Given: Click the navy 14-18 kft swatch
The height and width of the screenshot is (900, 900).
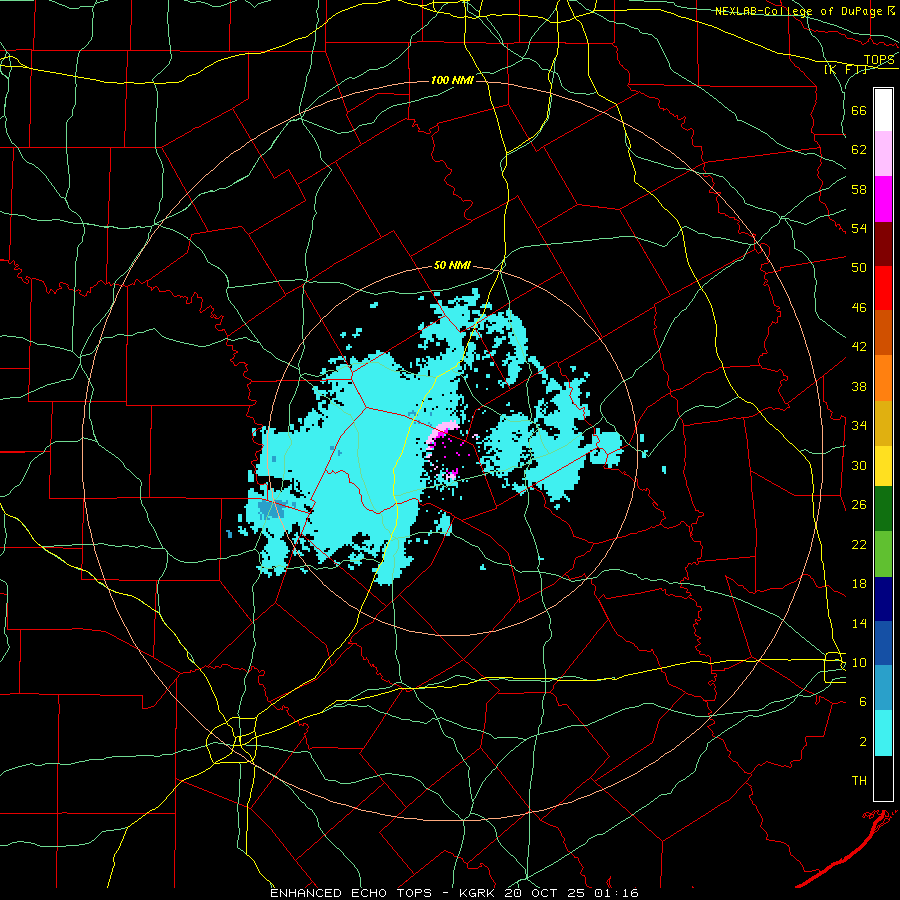Looking at the screenshot, I should (883, 599).
